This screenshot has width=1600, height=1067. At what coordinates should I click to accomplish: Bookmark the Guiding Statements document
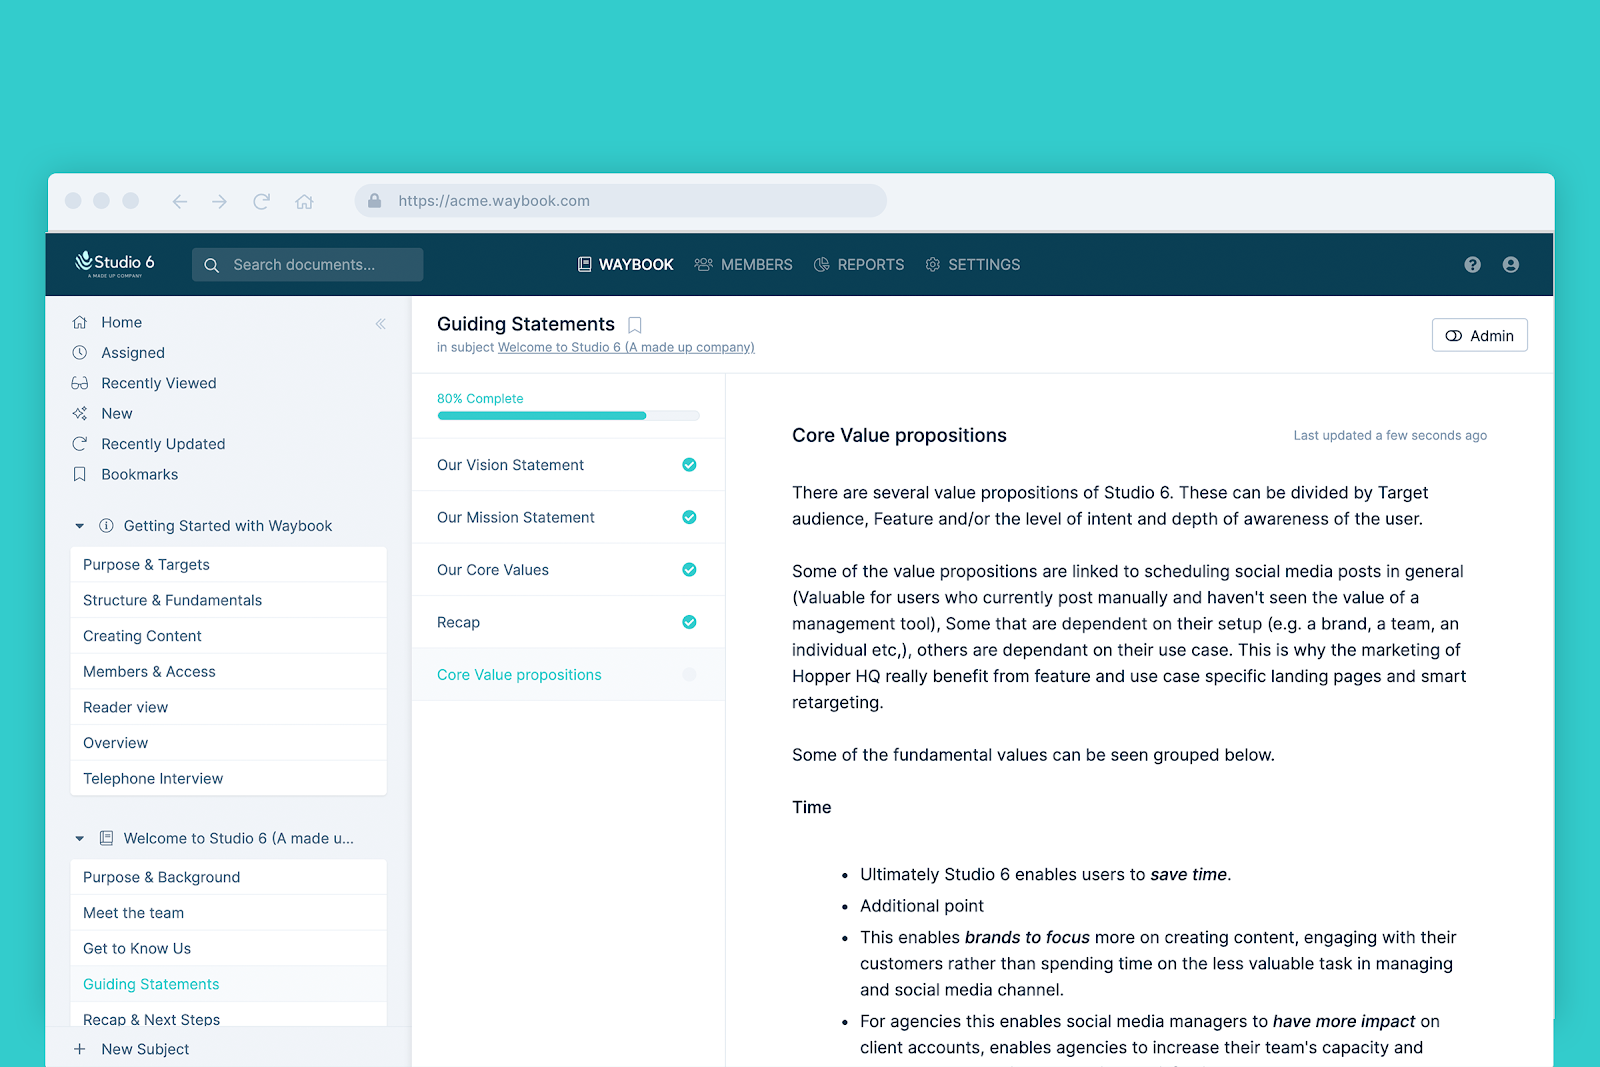point(634,325)
